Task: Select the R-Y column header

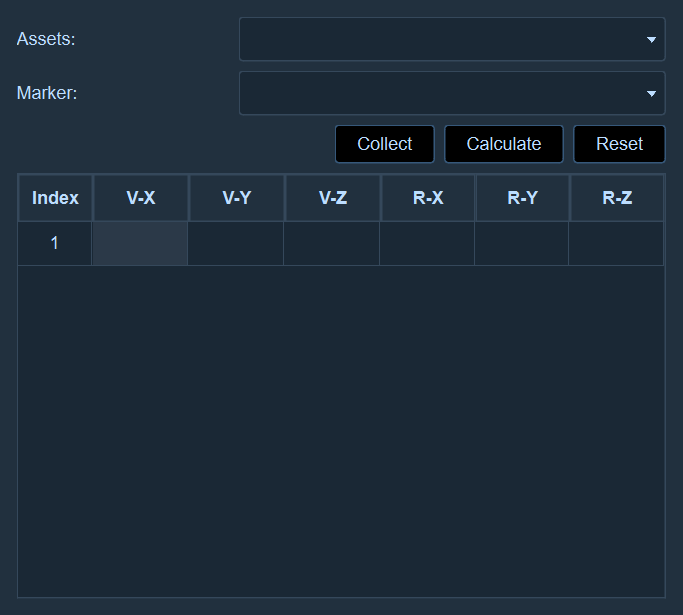Action: click(523, 198)
